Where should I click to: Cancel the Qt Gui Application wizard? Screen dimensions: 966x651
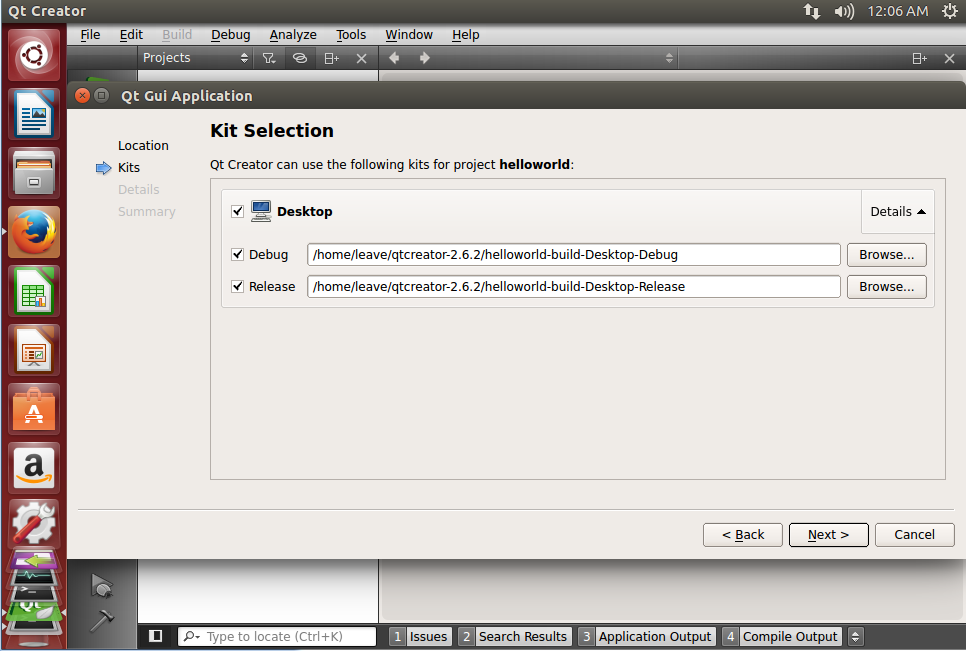(x=915, y=535)
